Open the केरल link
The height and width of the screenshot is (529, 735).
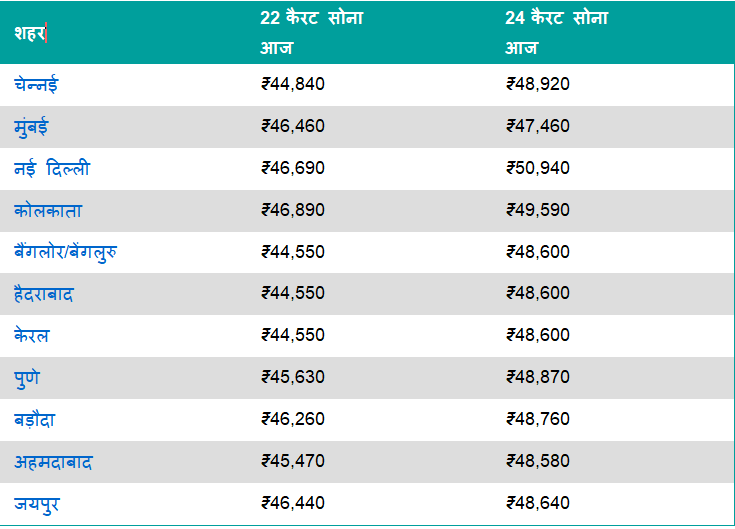click(32, 336)
